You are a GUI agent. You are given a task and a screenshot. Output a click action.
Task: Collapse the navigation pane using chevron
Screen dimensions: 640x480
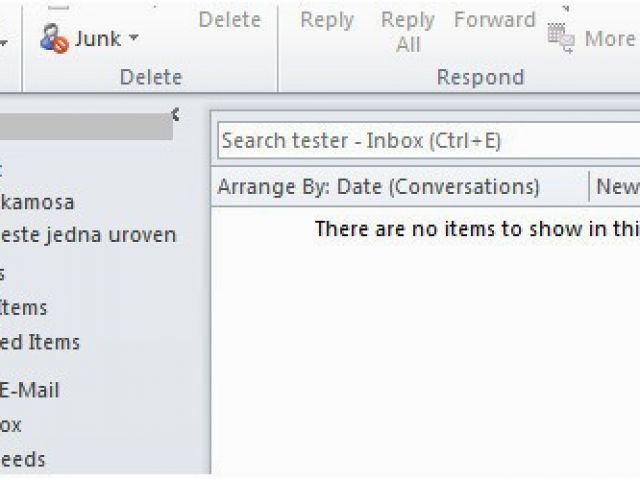pos(176,115)
